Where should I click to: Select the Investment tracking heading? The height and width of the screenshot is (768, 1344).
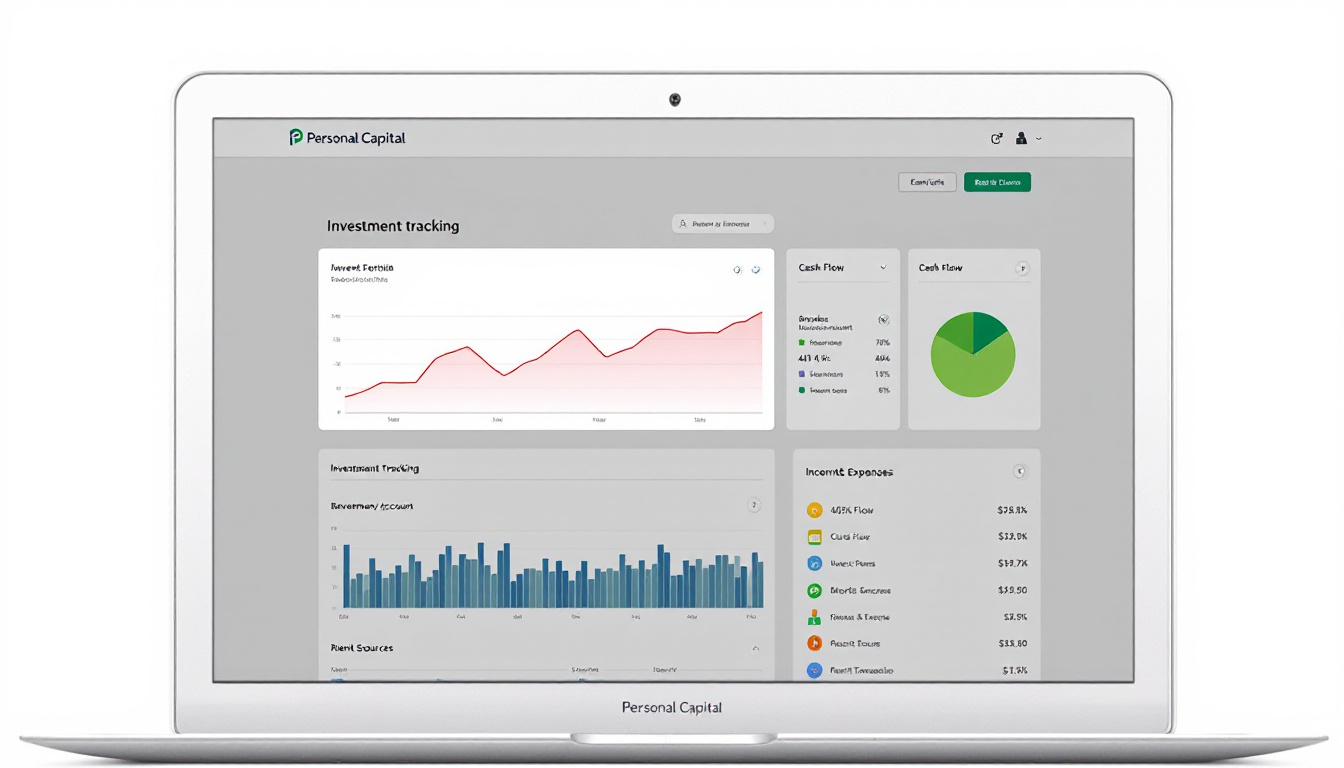pyautogui.click(x=392, y=226)
